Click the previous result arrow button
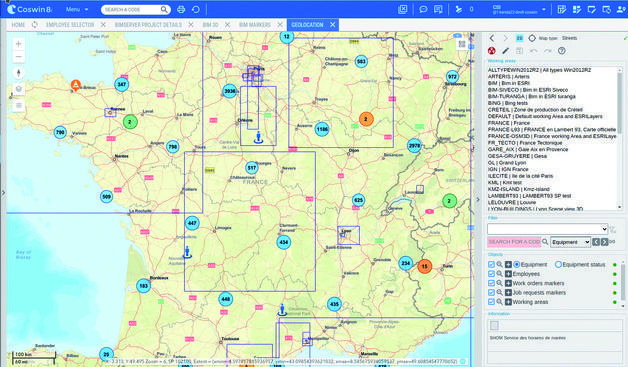The height and width of the screenshot is (367, 628). pos(596,242)
